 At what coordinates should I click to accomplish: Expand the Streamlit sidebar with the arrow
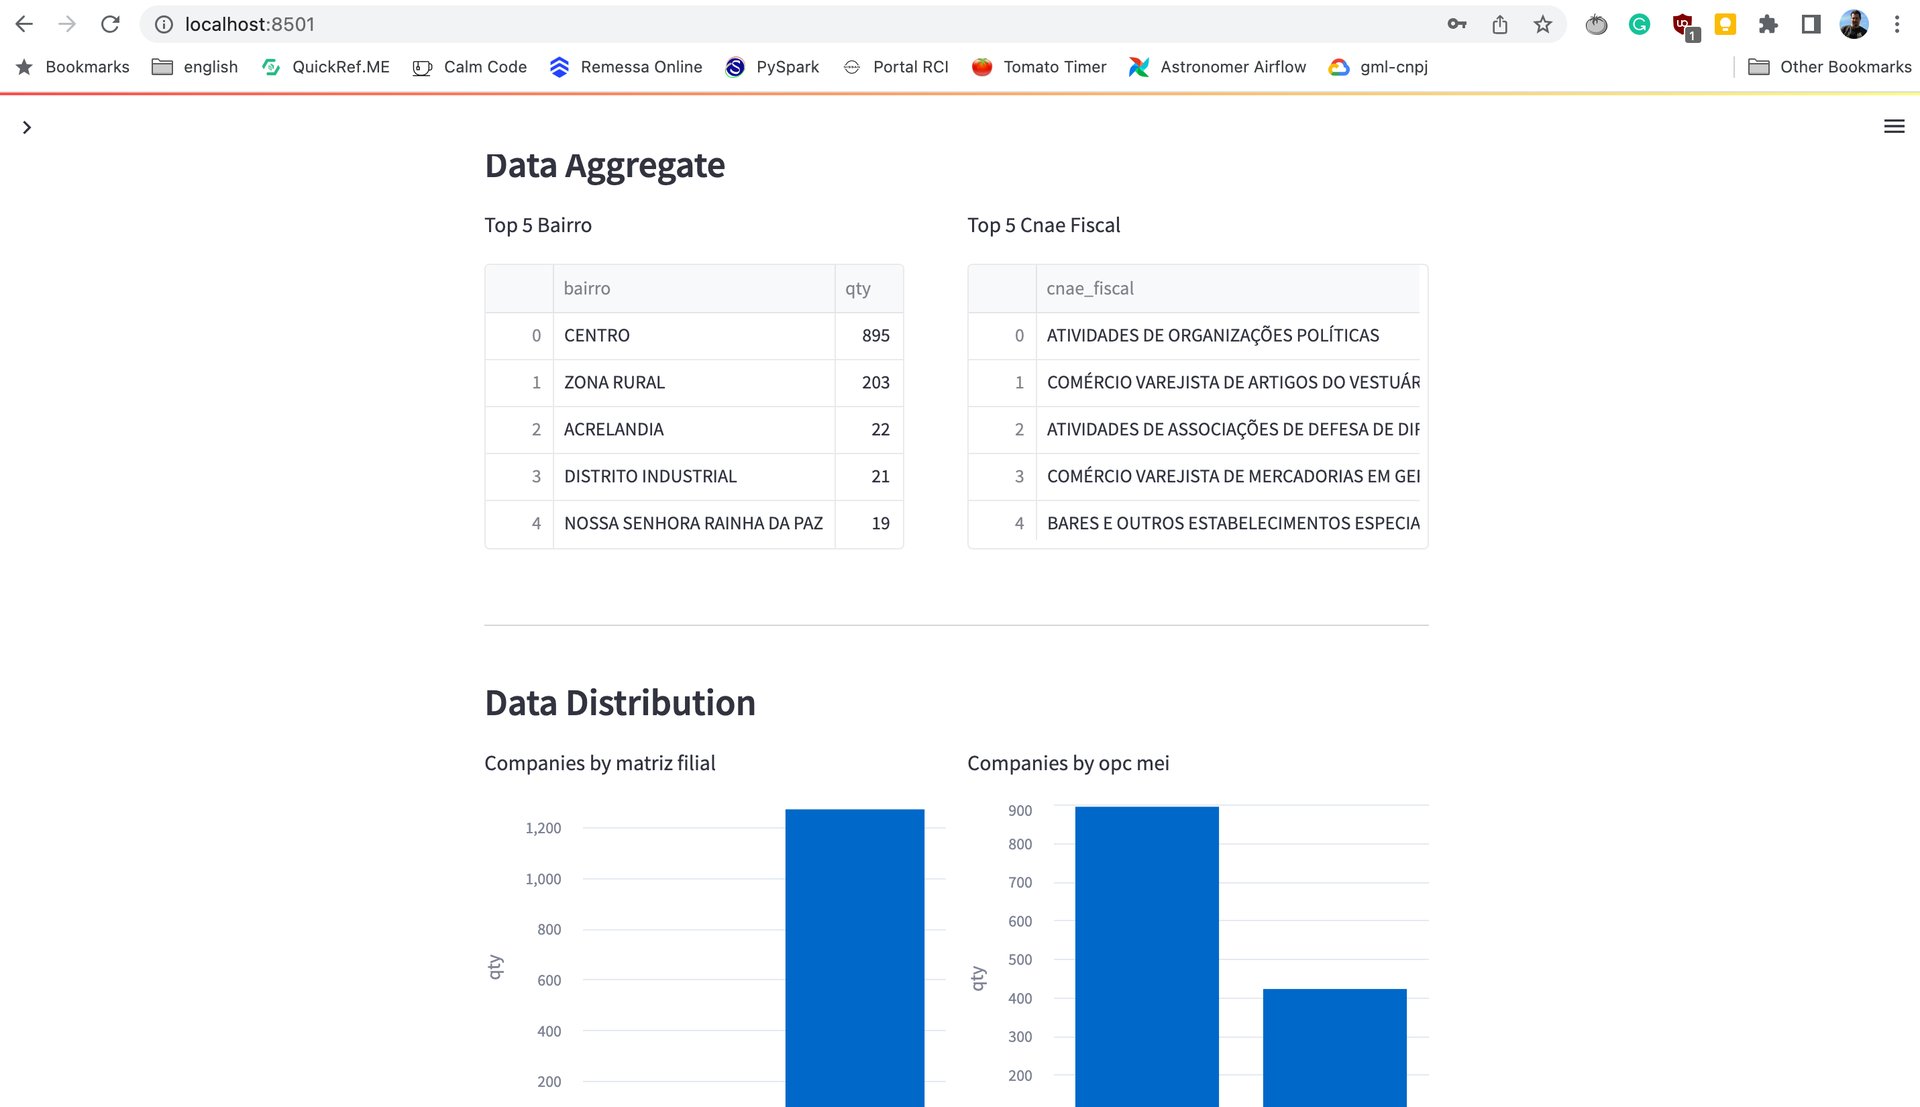[x=26, y=127]
